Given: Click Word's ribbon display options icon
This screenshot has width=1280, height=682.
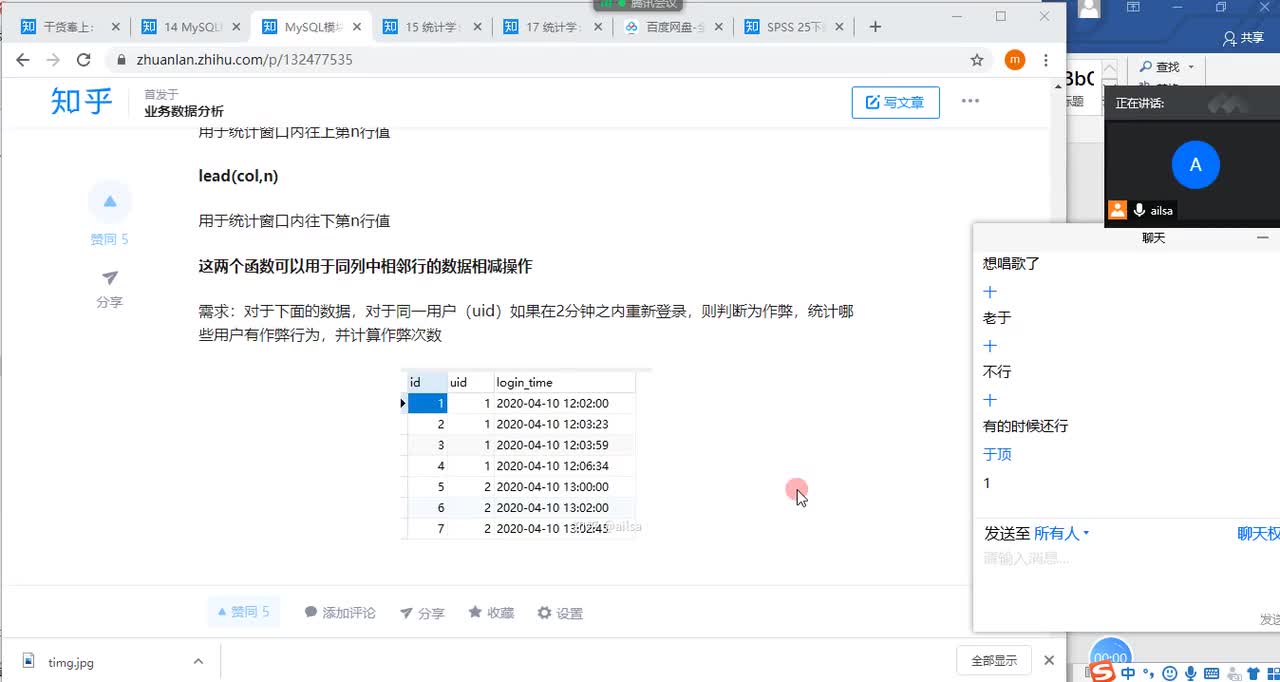Looking at the screenshot, I should [x=1134, y=8].
